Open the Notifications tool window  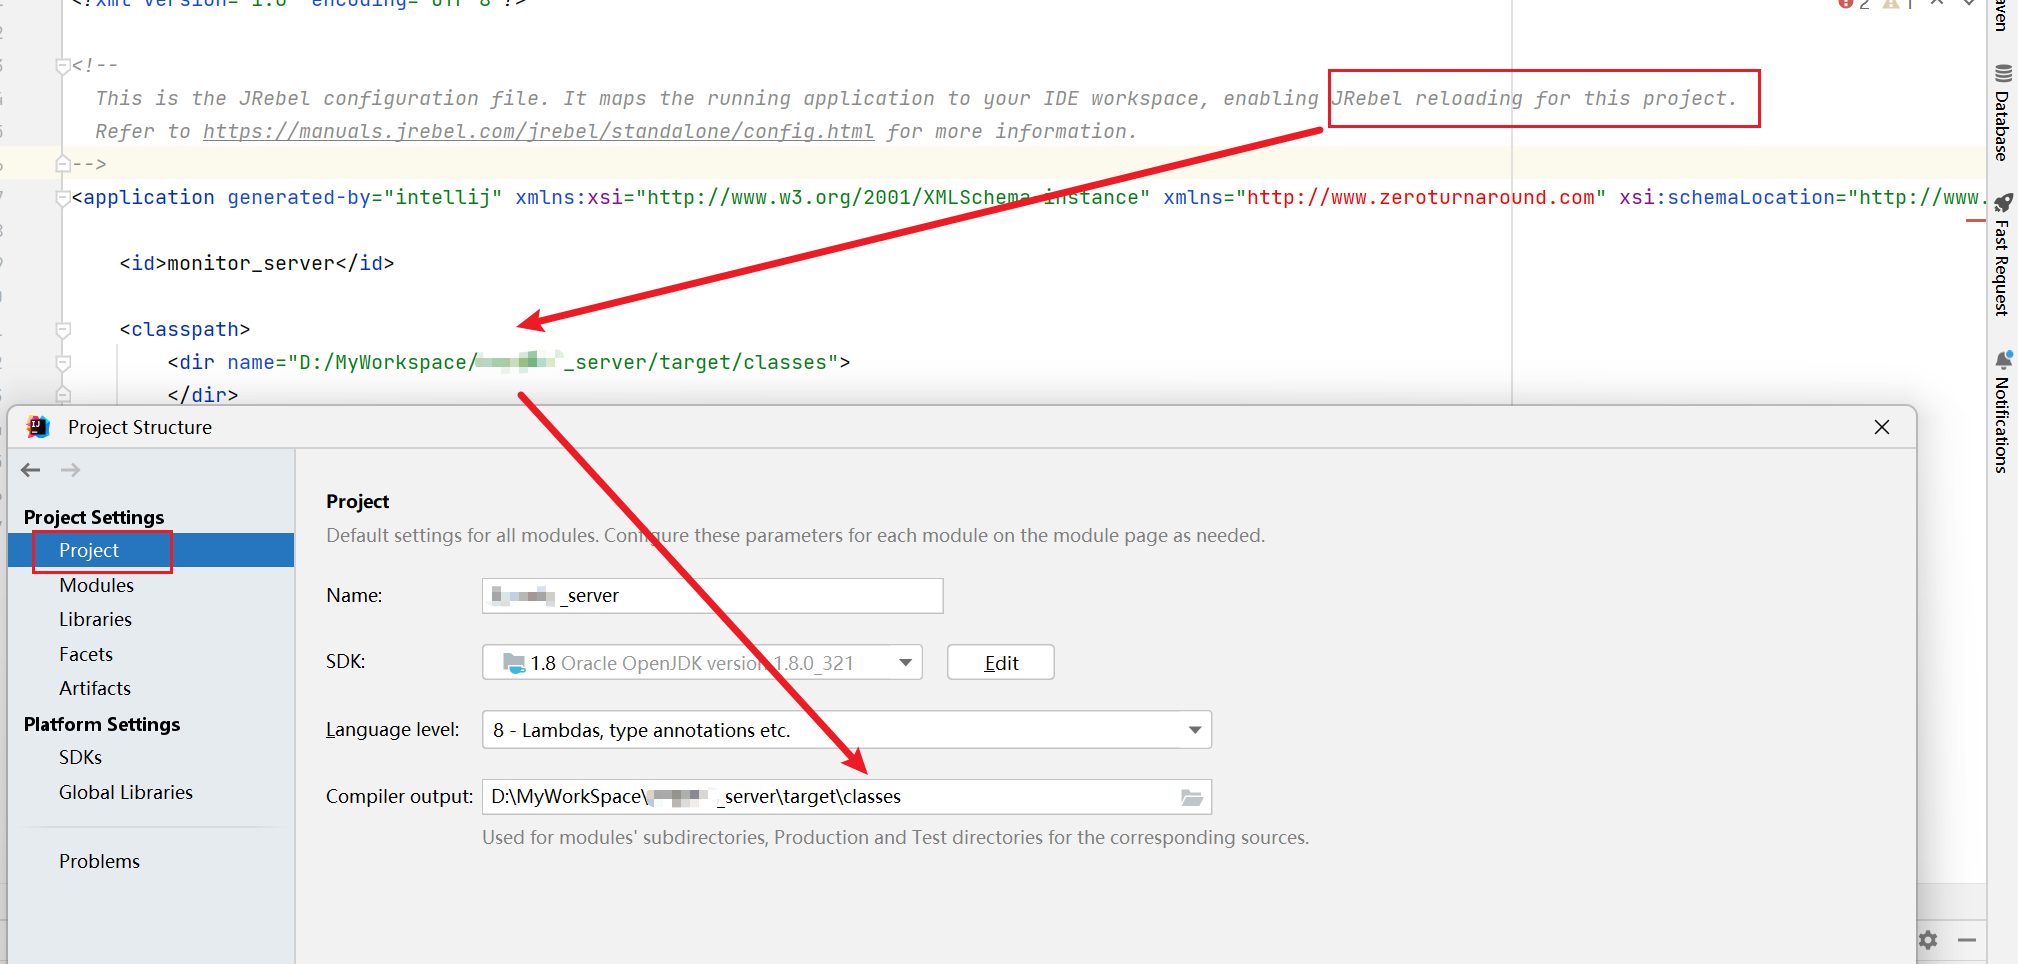2002,411
